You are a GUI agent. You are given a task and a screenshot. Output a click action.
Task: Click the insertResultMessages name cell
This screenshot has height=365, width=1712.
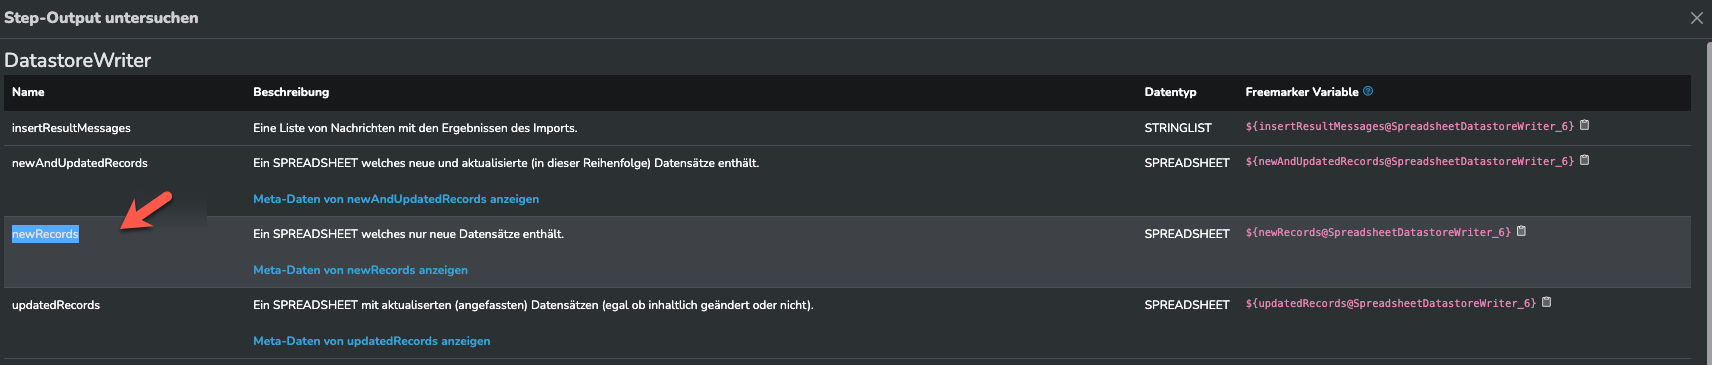(71, 128)
